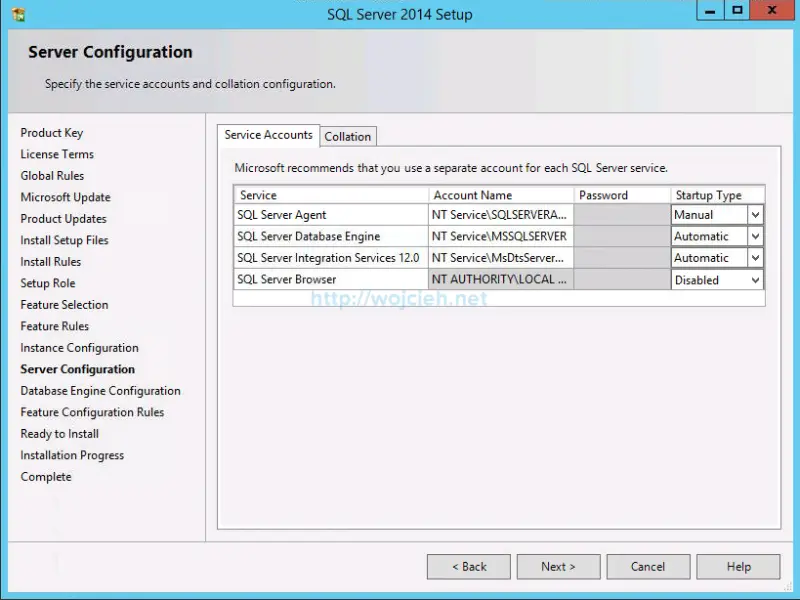Image resolution: width=800 pixels, height=600 pixels.
Task: Click the SQL Server Agent password field
Action: pyautogui.click(x=620, y=215)
